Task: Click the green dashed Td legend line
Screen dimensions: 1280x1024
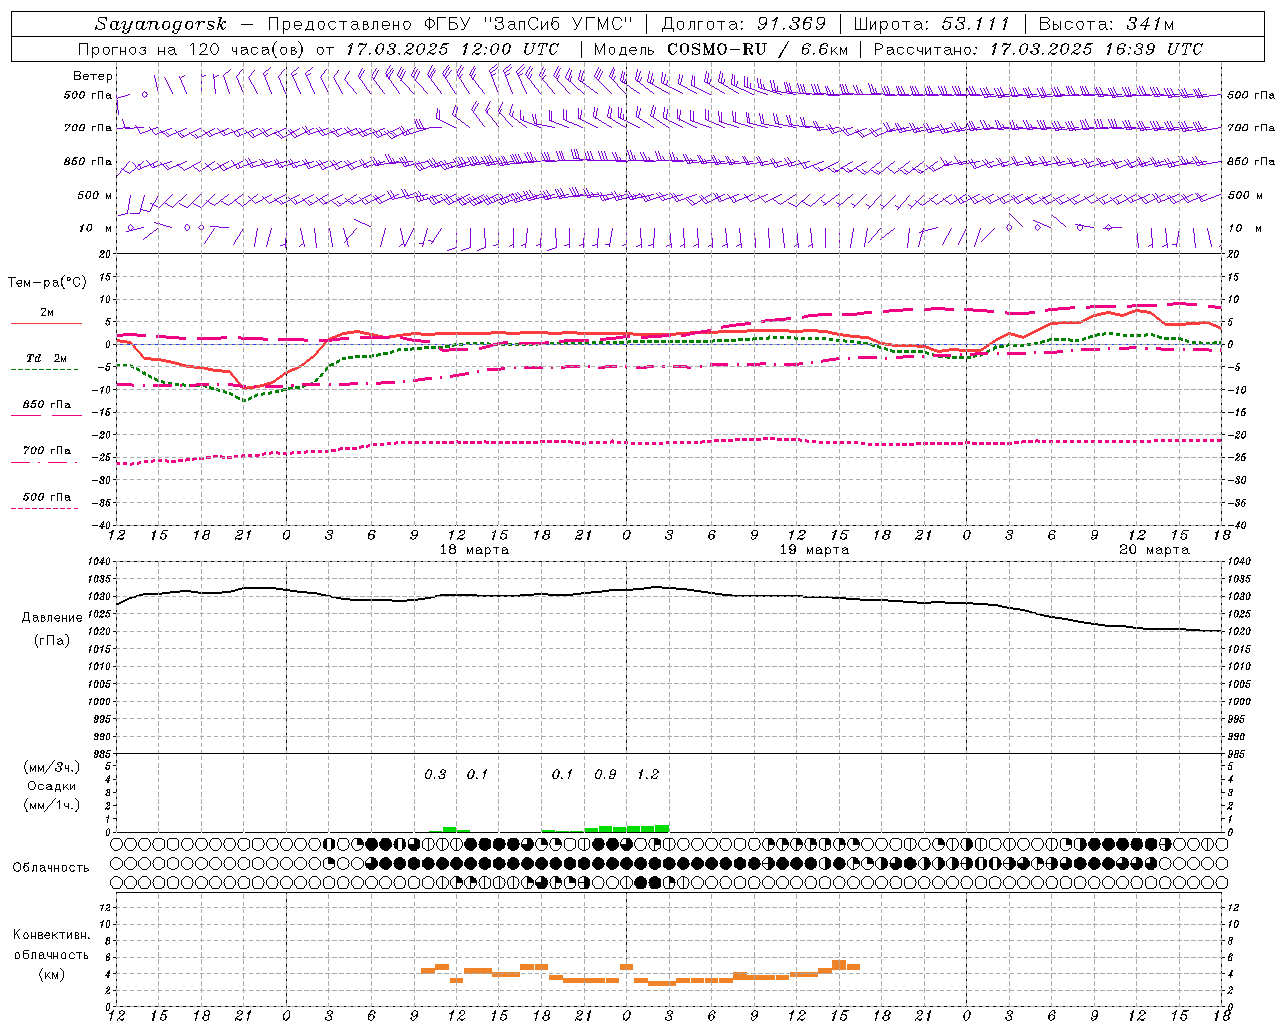Action: click(x=46, y=370)
